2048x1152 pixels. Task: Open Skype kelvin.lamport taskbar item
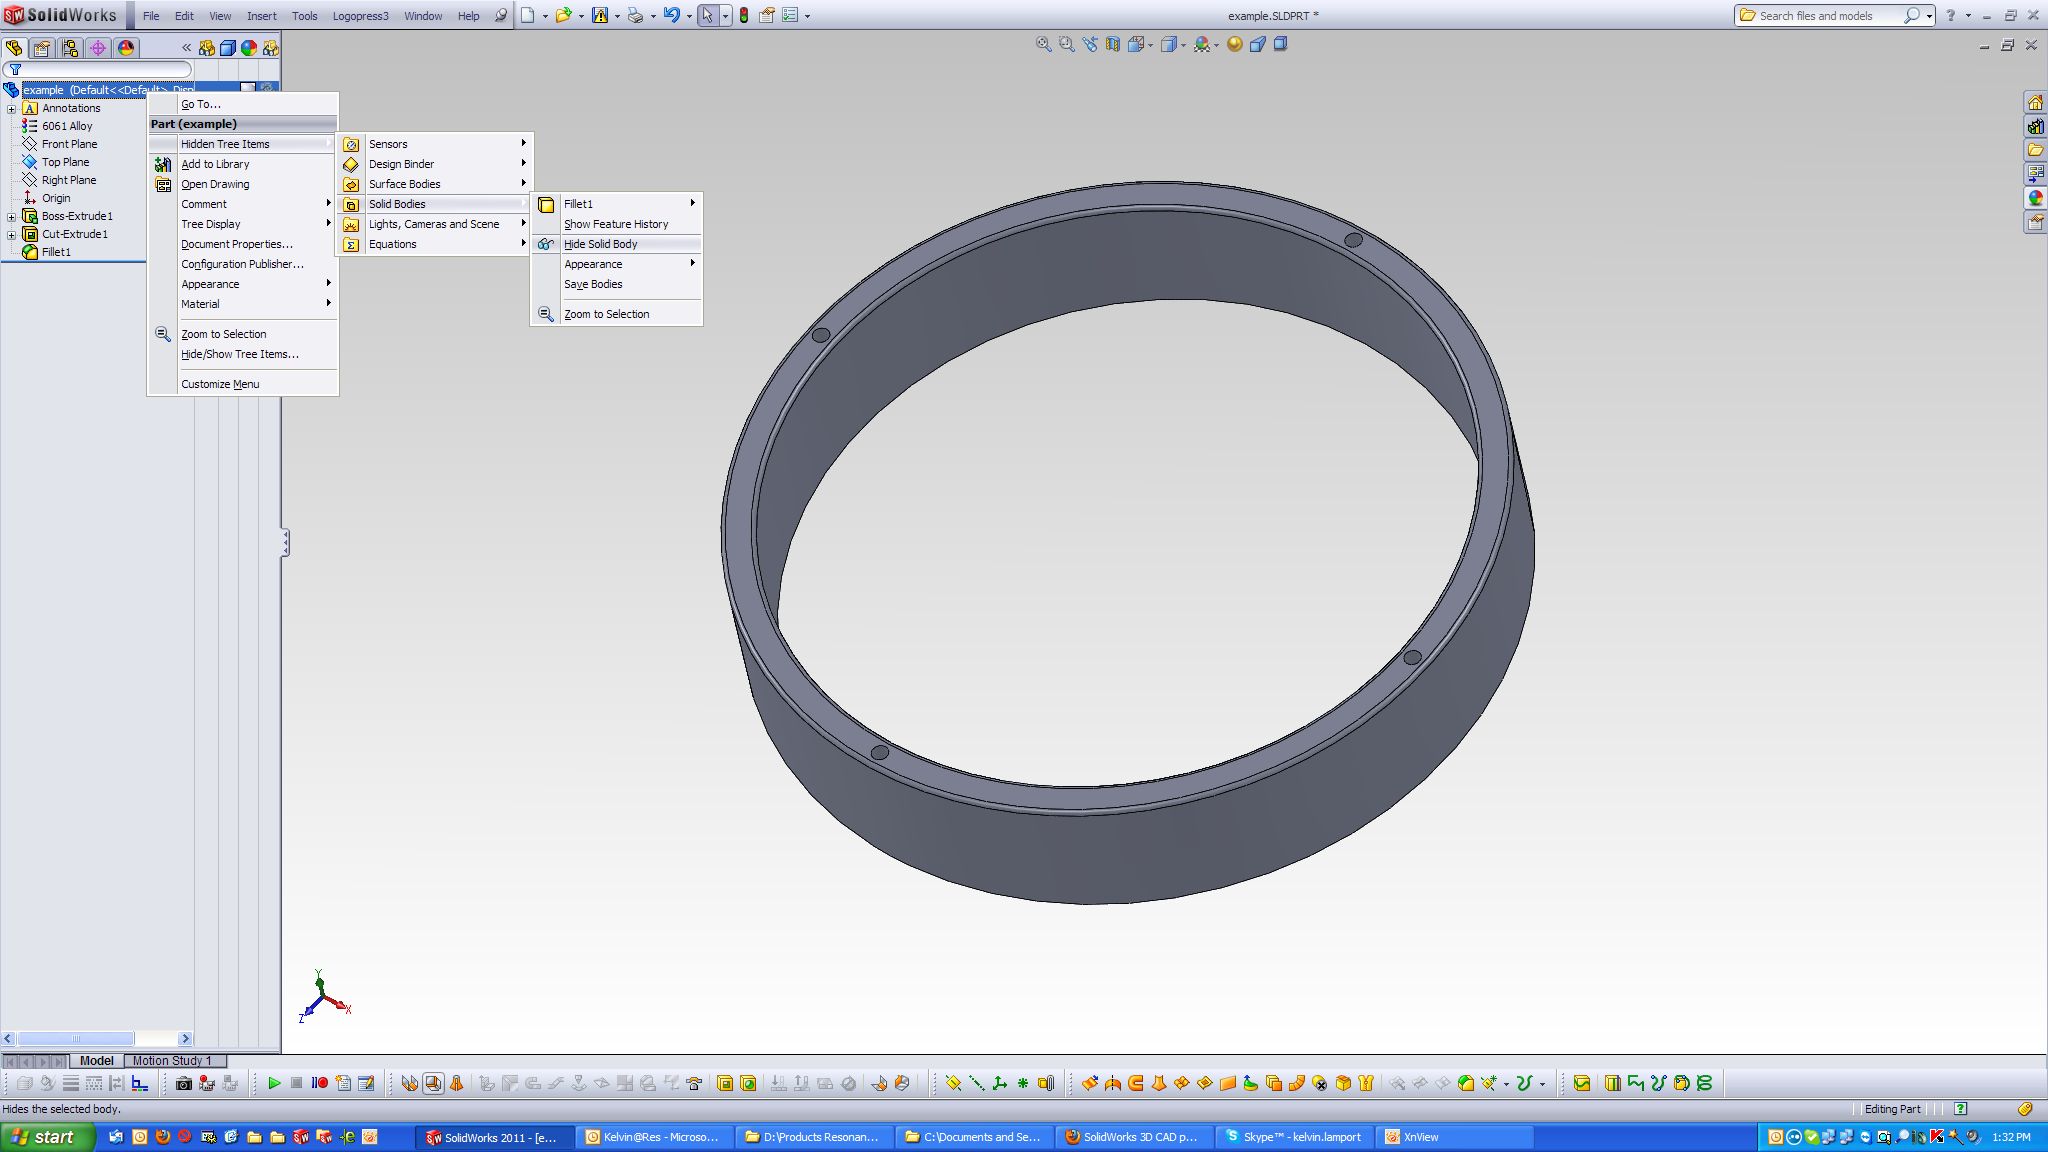[x=1293, y=1137]
